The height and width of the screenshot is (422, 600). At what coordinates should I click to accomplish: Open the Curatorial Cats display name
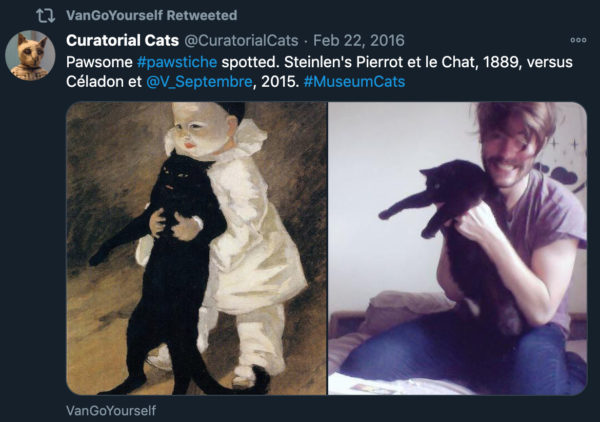[x=122, y=40]
